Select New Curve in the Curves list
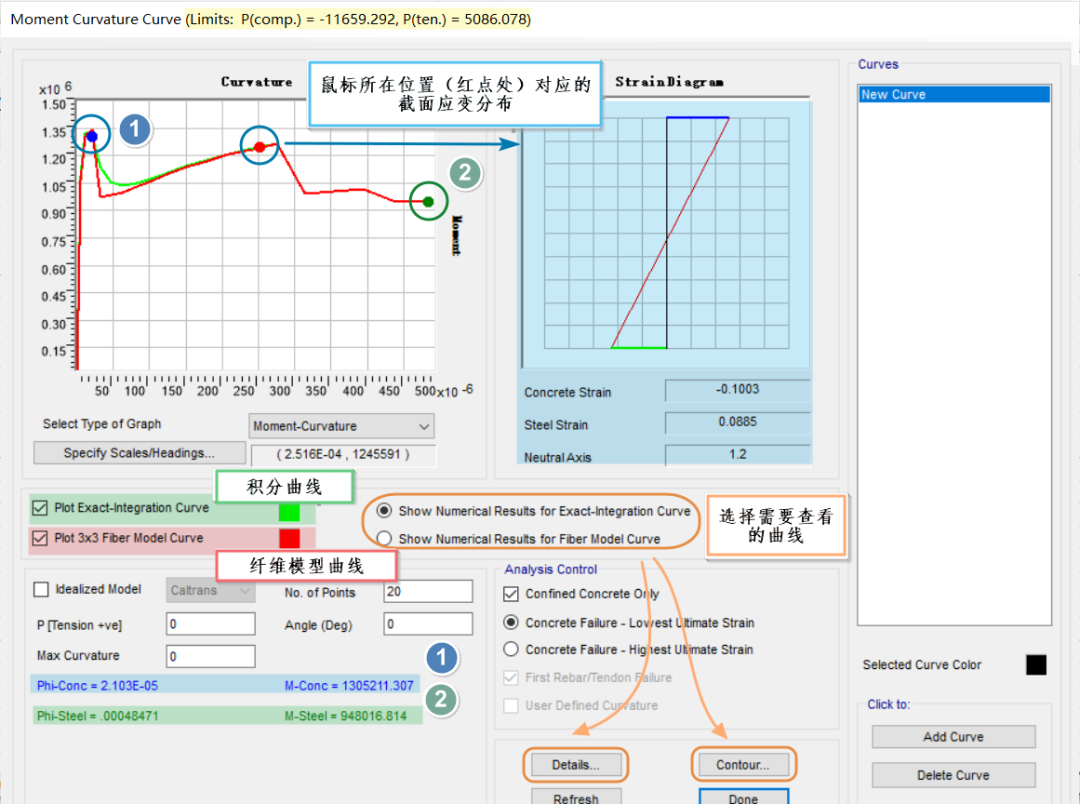1080x804 pixels. (954, 95)
